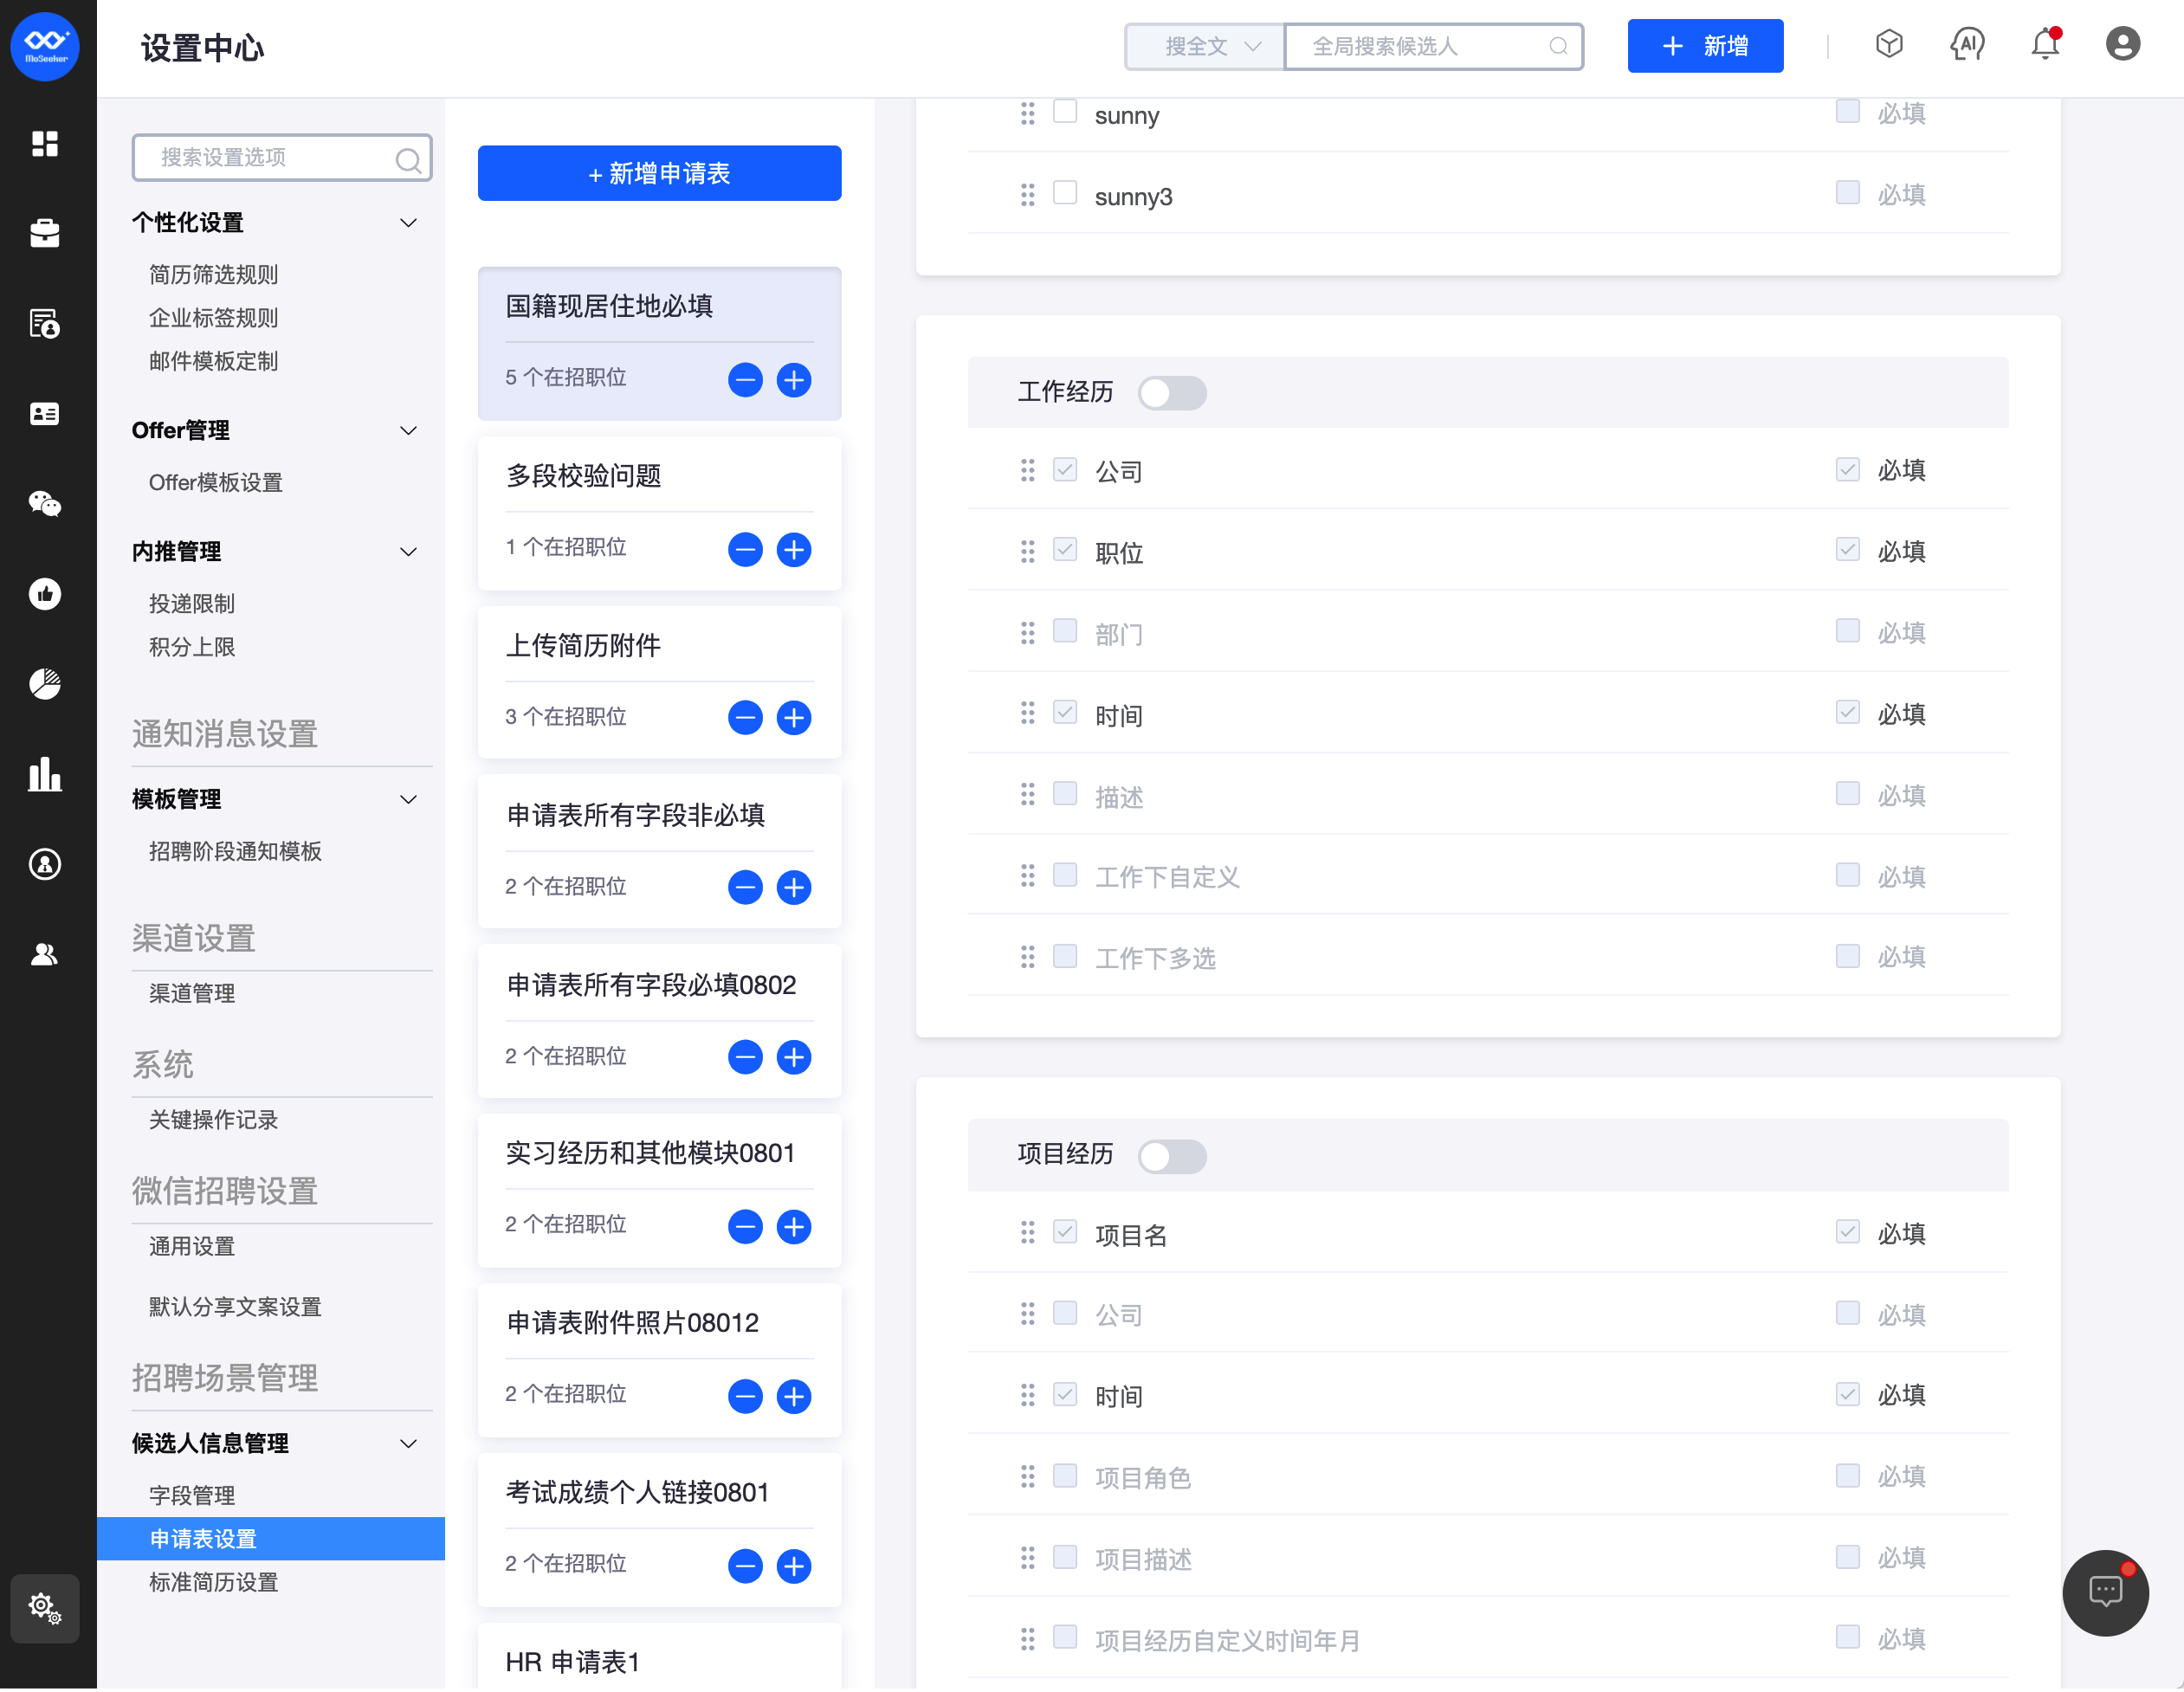The width and height of the screenshot is (2184, 1692).
Task: Open the pie chart icon in sidebar
Action: click(45, 685)
